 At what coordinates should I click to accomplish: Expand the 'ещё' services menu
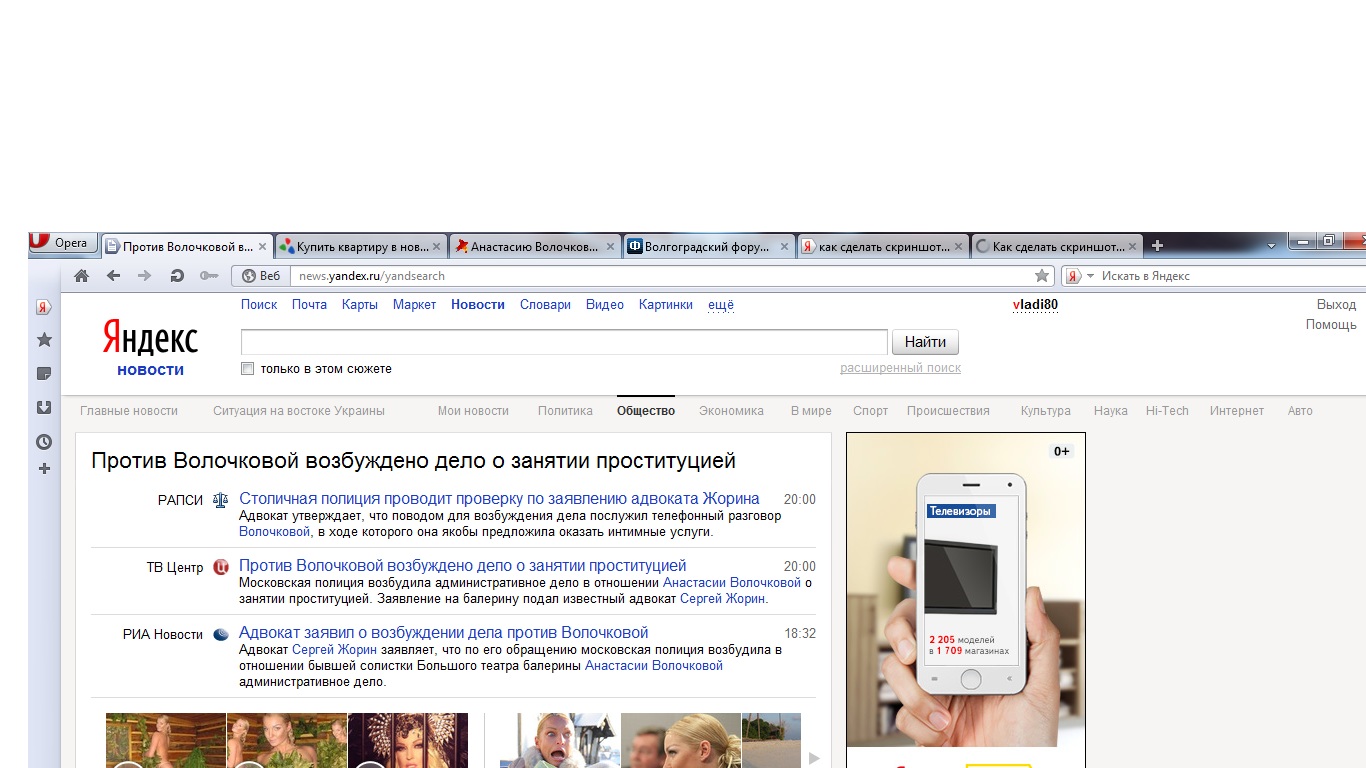720,305
